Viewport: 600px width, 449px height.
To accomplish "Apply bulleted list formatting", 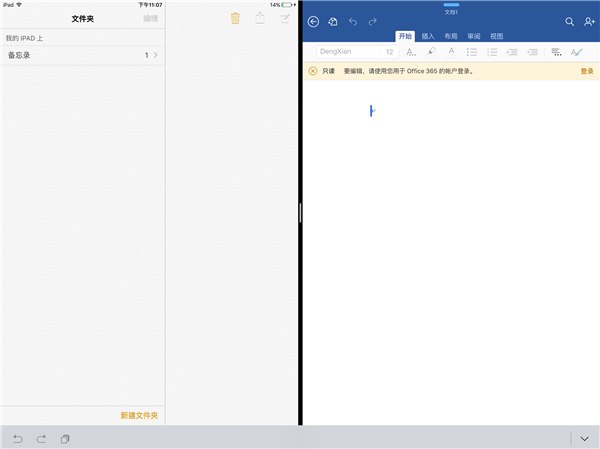I will pos(472,52).
